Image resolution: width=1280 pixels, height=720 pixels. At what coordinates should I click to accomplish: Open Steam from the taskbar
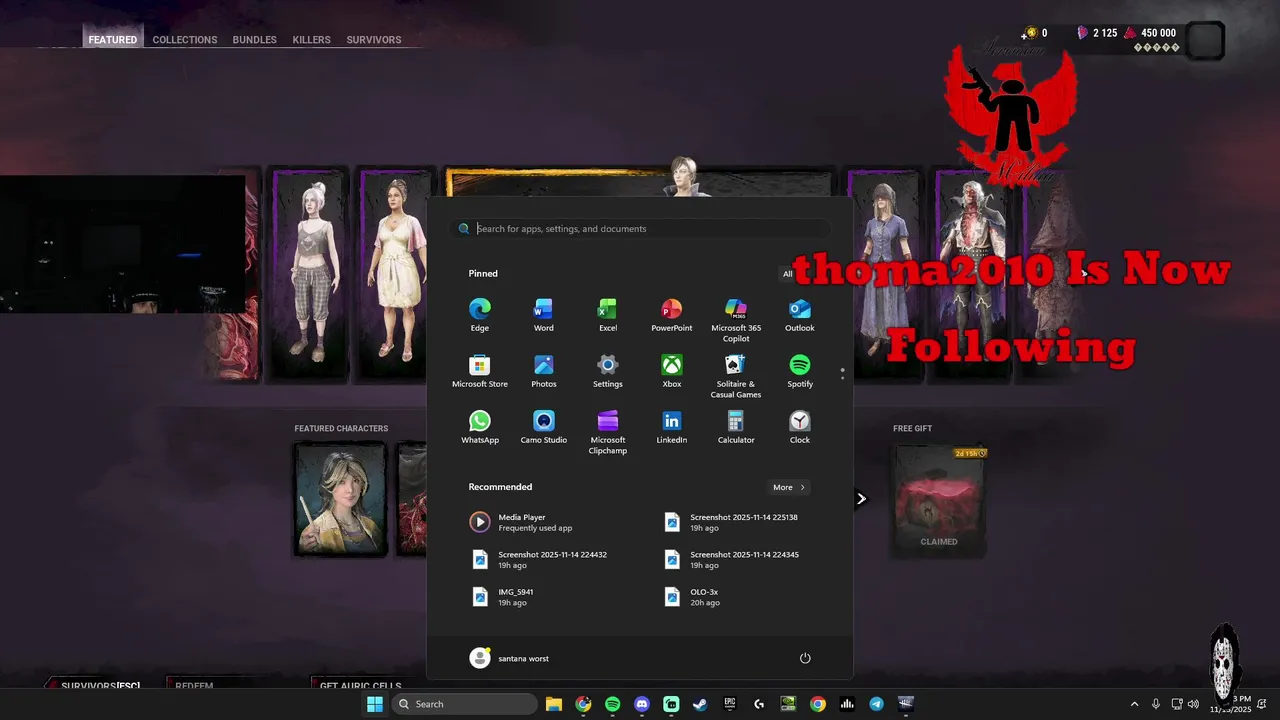(700, 704)
